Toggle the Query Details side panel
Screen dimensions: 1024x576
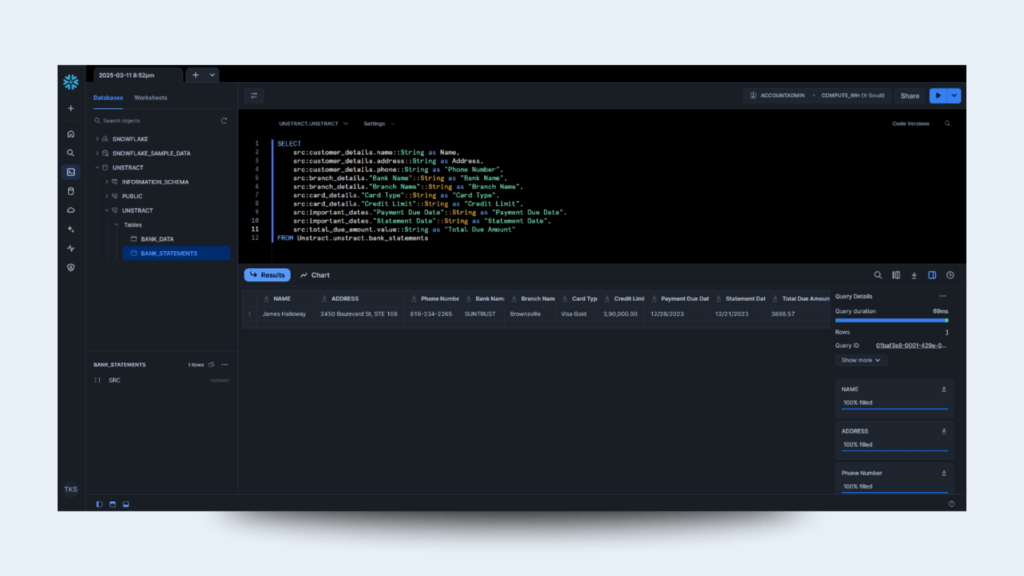pyautogui.click(x=932, y=275)
